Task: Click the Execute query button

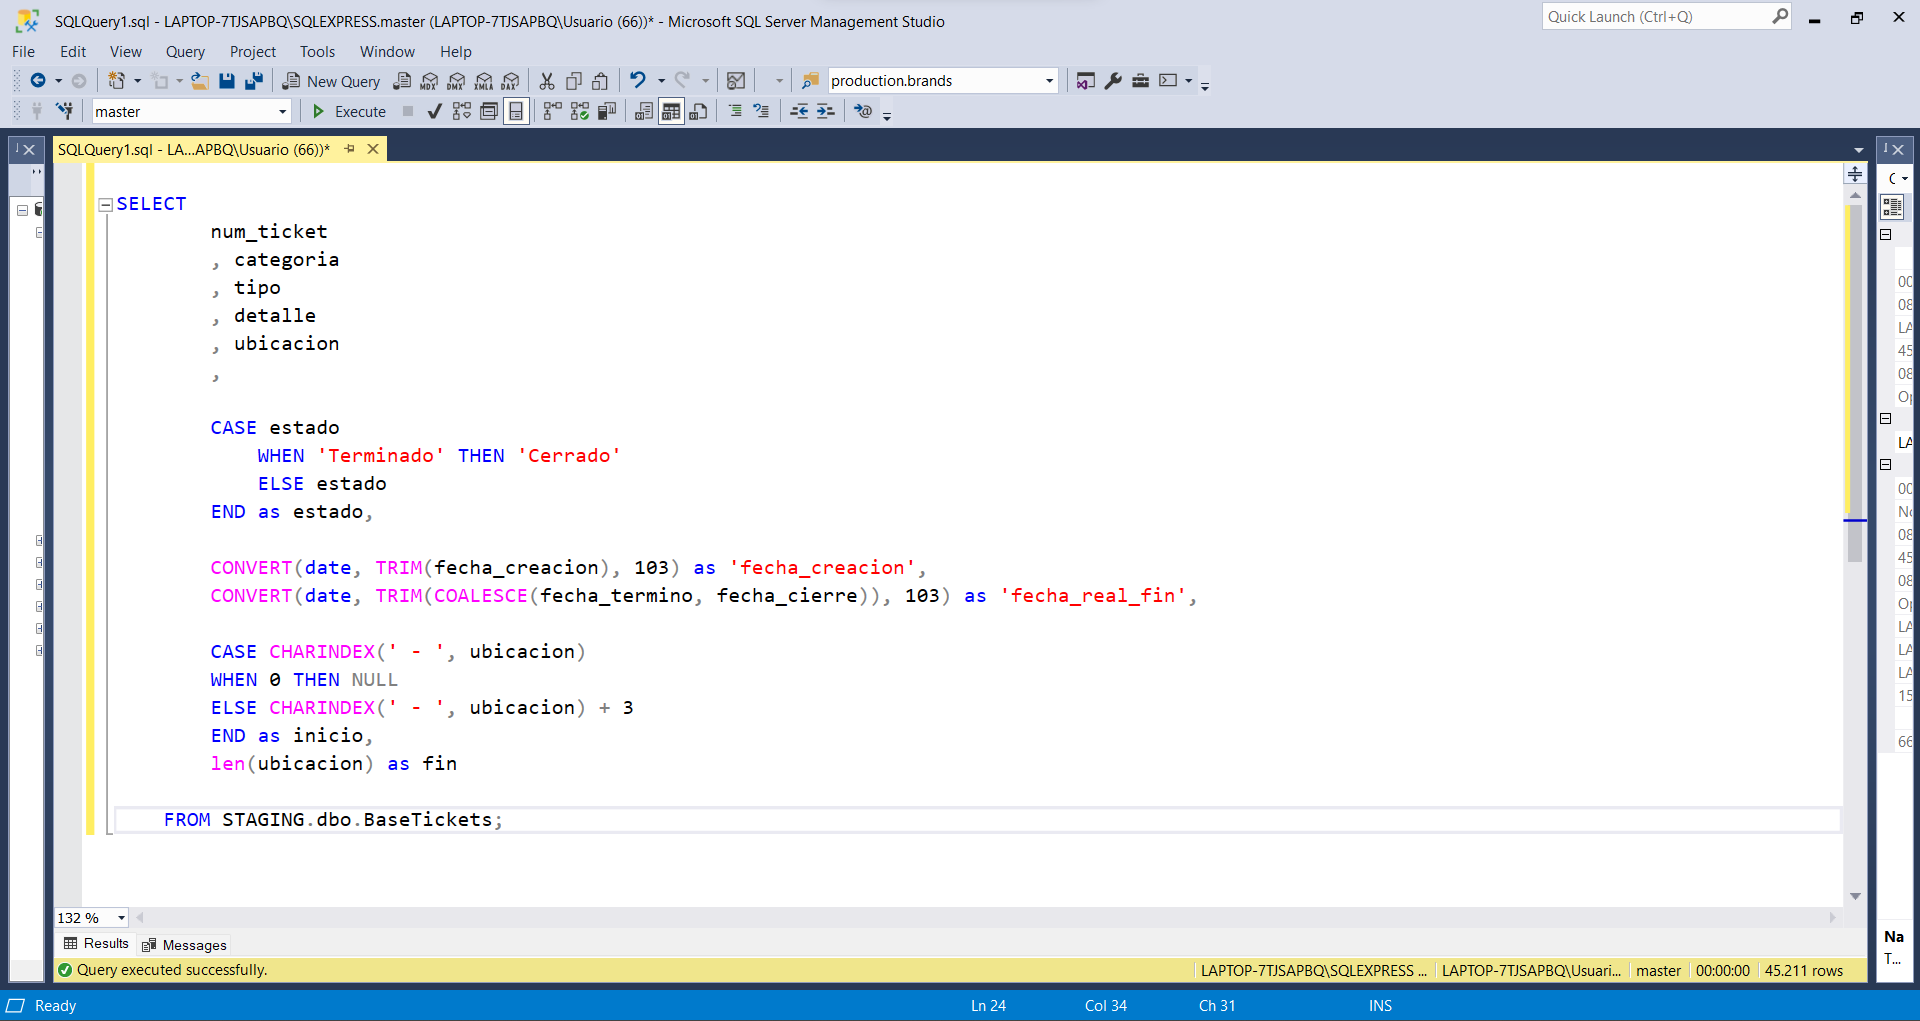Action: pos(349,111)
